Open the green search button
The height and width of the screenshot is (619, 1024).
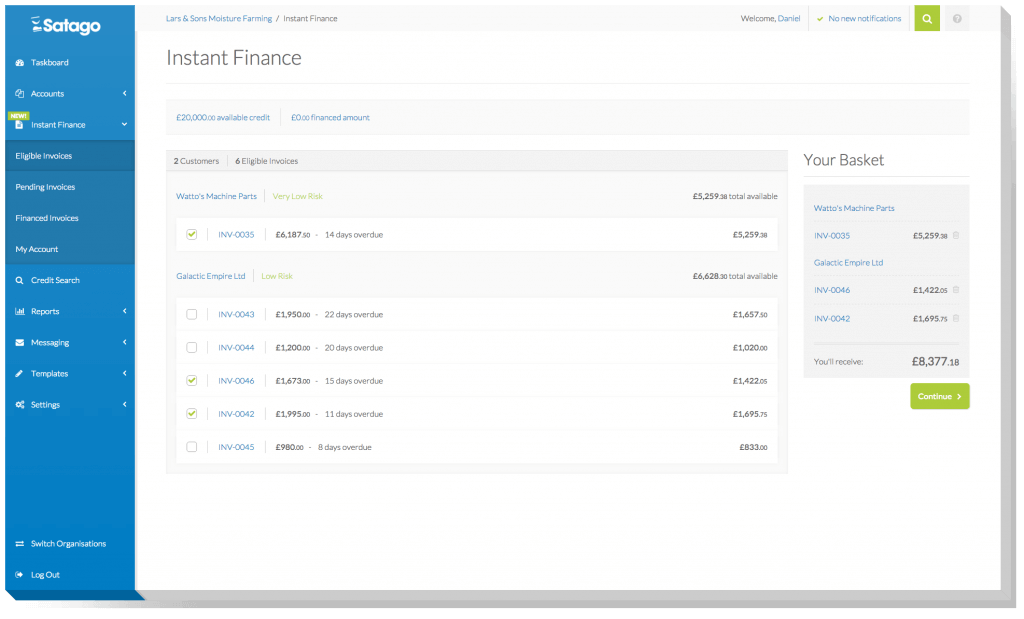coord(927,18)
